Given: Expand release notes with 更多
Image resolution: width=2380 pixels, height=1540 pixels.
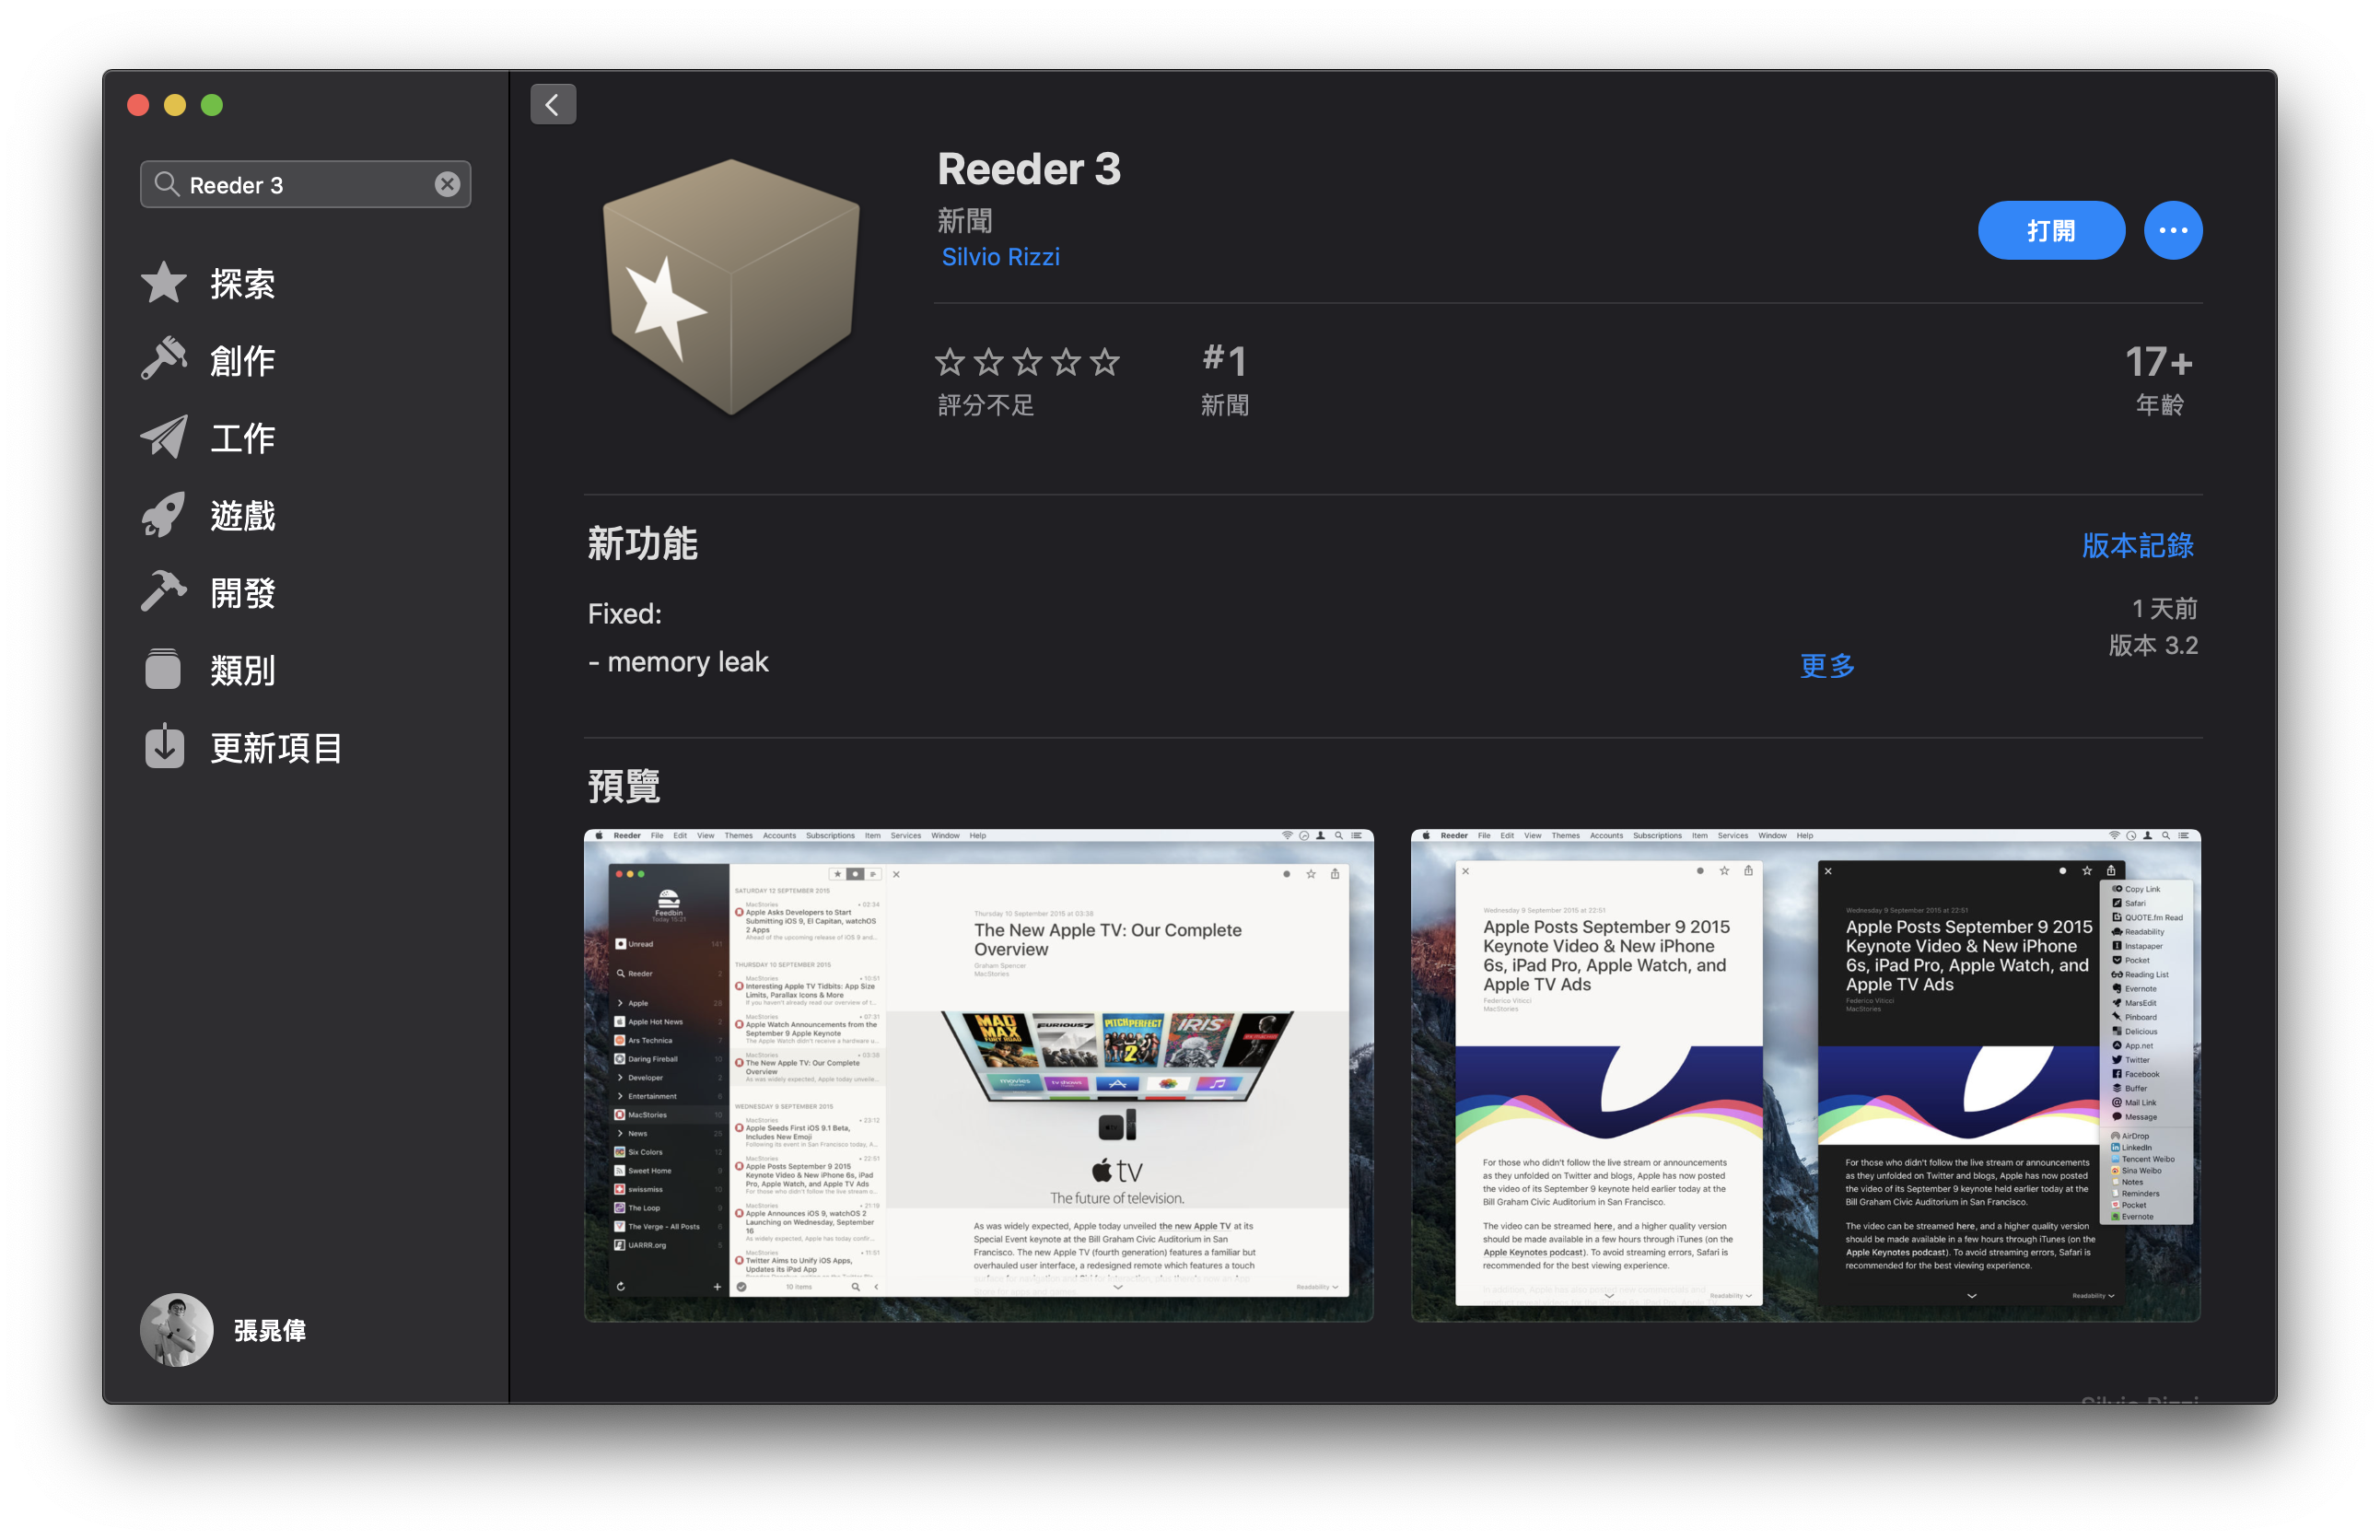Looking at the screenshot, I should point(1827,665).
